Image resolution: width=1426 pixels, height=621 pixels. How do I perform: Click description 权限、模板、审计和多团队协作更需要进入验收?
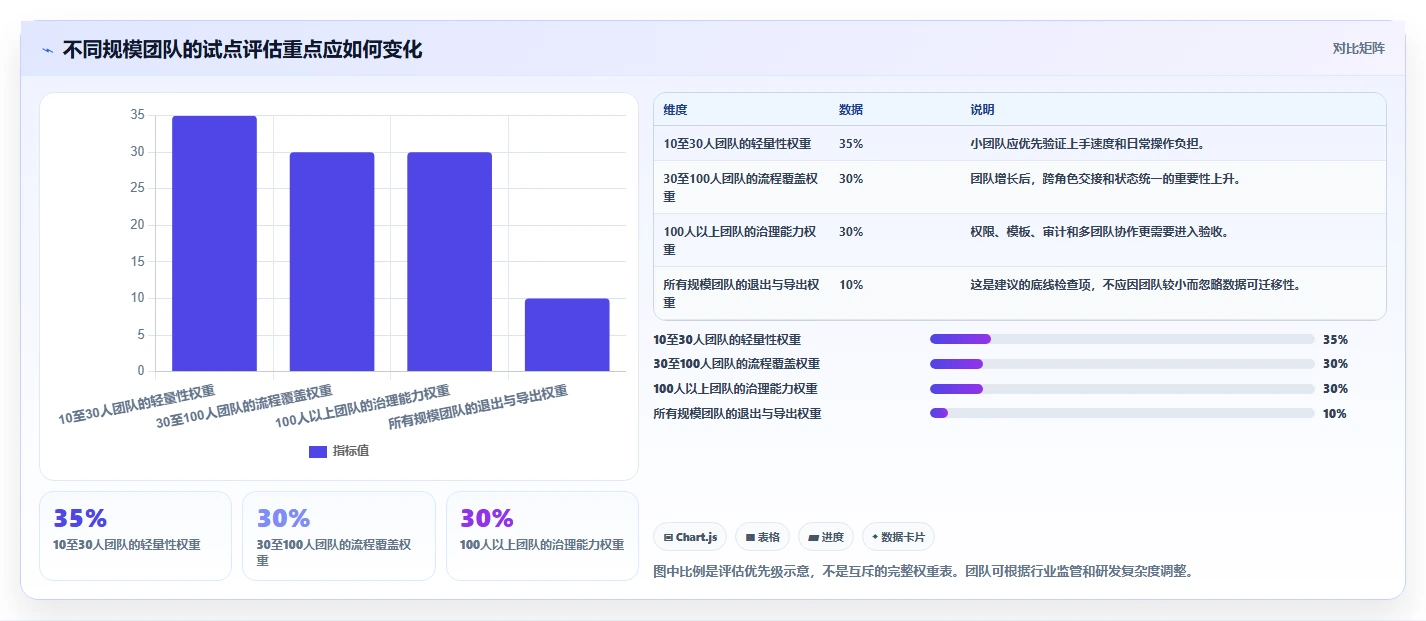pyautogui.click(x=1099, y=231)
